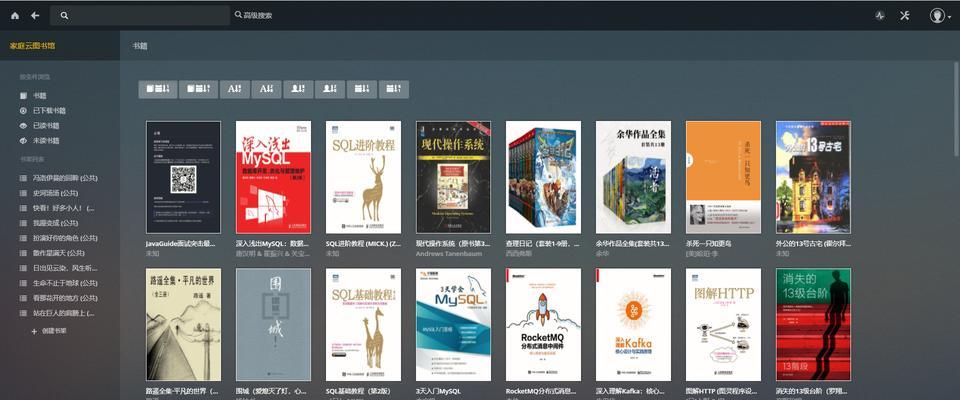Open the 现代操作系统 book cover
Screen dimensions: 960x400
coord(453,177)
